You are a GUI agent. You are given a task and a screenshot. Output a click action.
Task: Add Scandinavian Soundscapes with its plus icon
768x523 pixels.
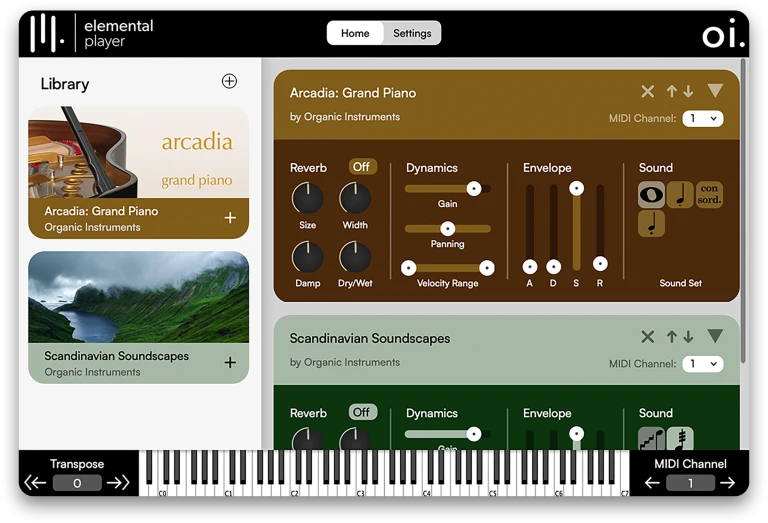(230, 362)
